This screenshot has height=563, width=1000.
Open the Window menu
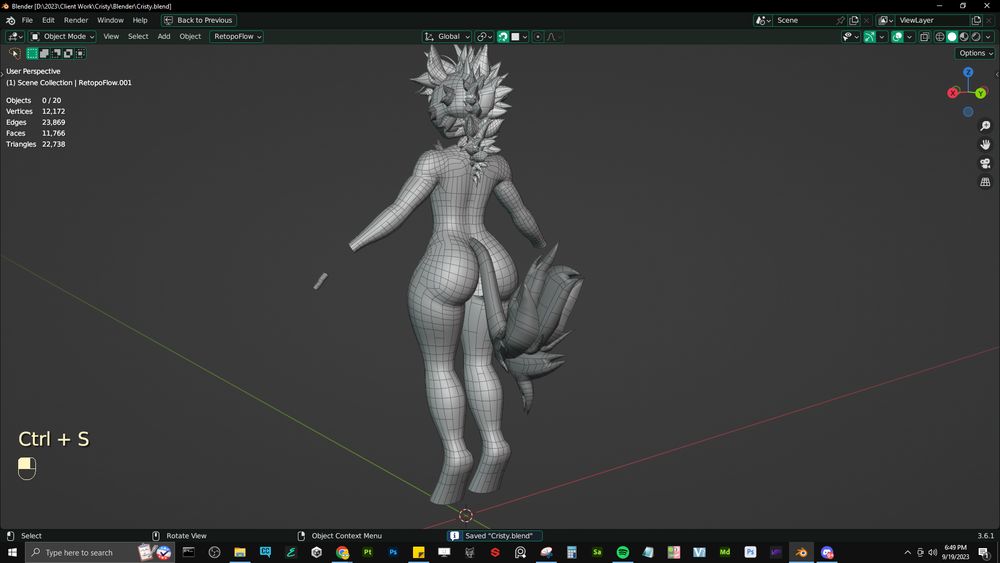(110, 20)
